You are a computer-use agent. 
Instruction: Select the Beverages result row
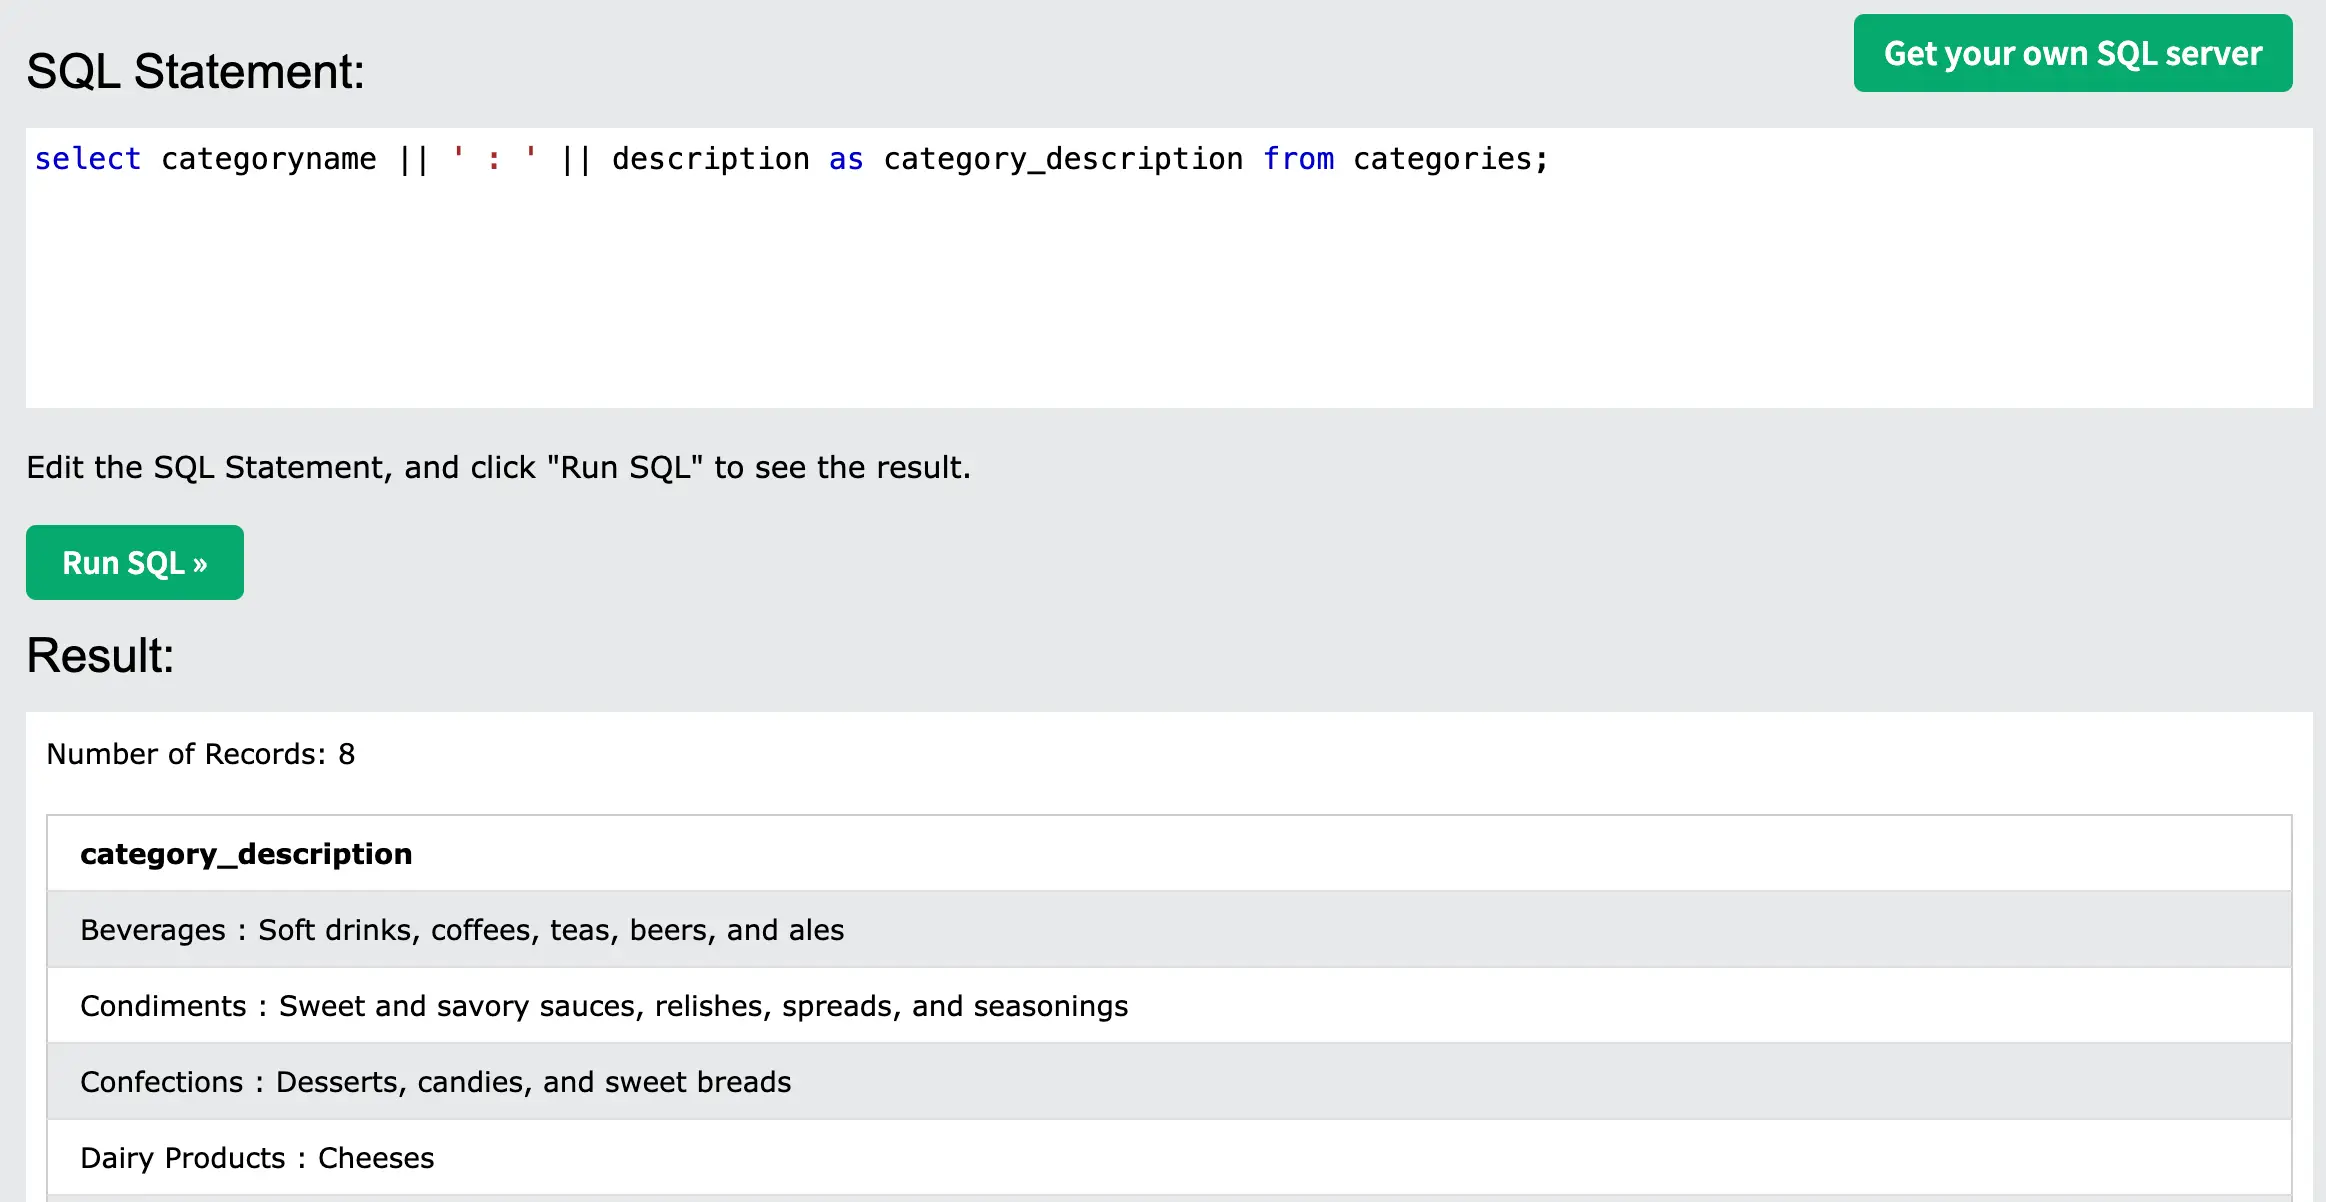click(x=462, y=930)
